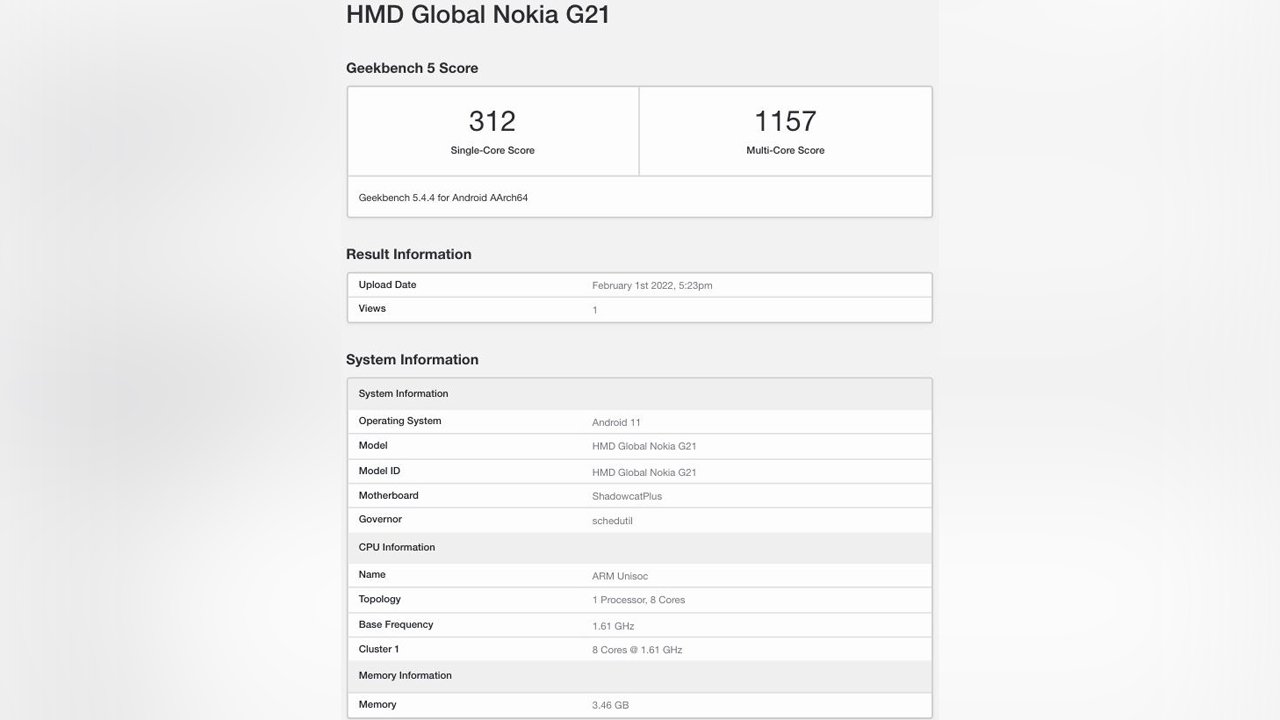Click the Single-Core Score label

pos(492,150)
